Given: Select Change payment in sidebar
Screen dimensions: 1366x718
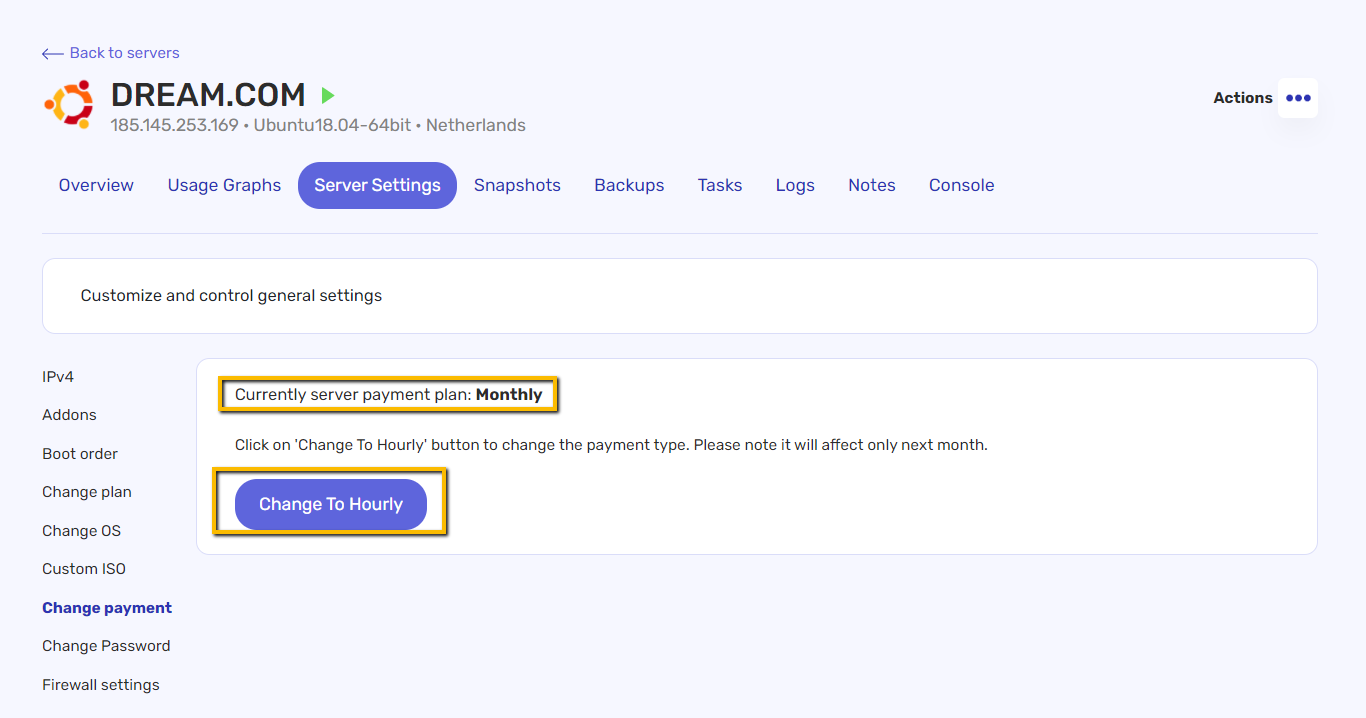Looking at the screenshot, I should click(x=107, y=608).
